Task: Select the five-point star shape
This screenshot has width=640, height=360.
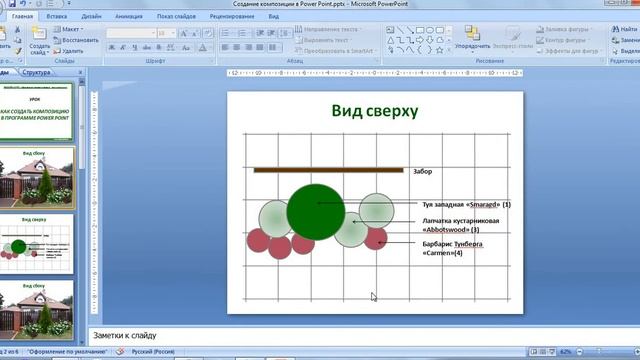Action: click(440, 50)
